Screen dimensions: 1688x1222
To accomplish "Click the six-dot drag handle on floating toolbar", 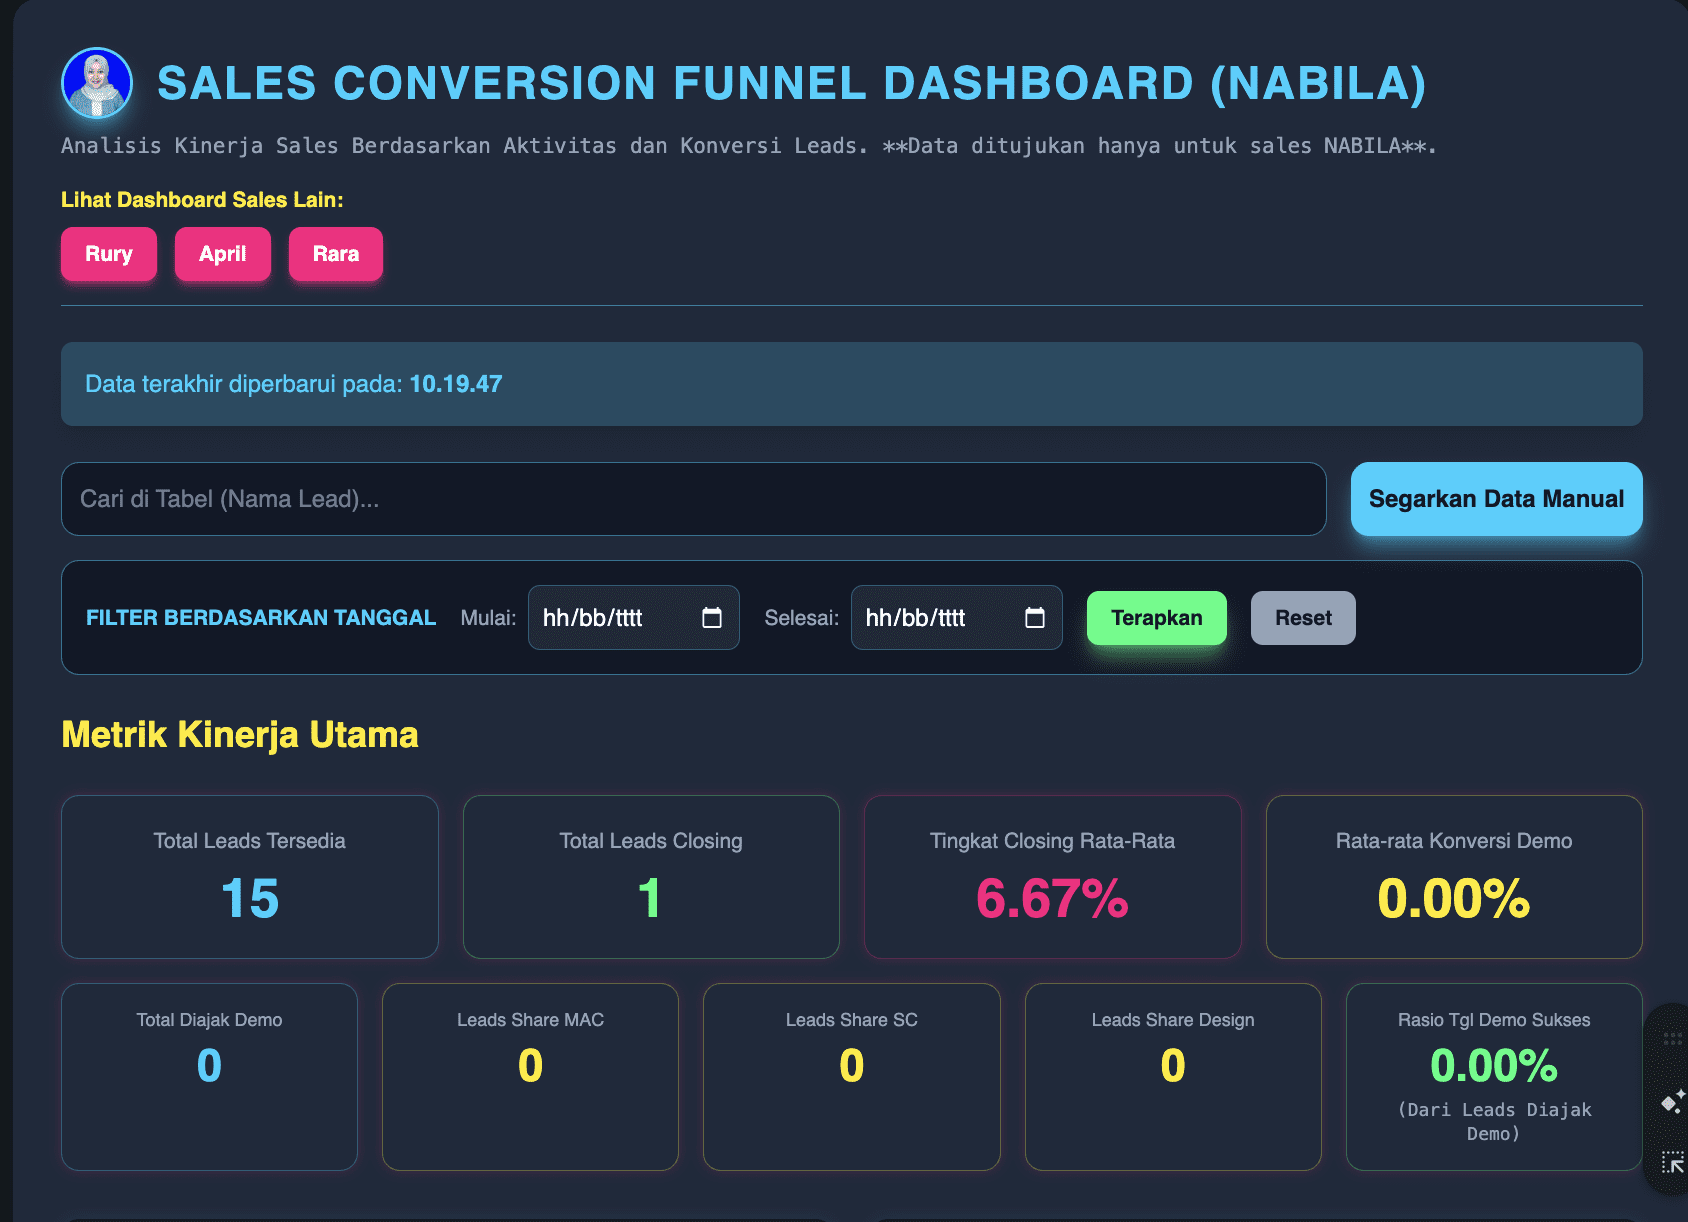I will pos(1672,1040).
